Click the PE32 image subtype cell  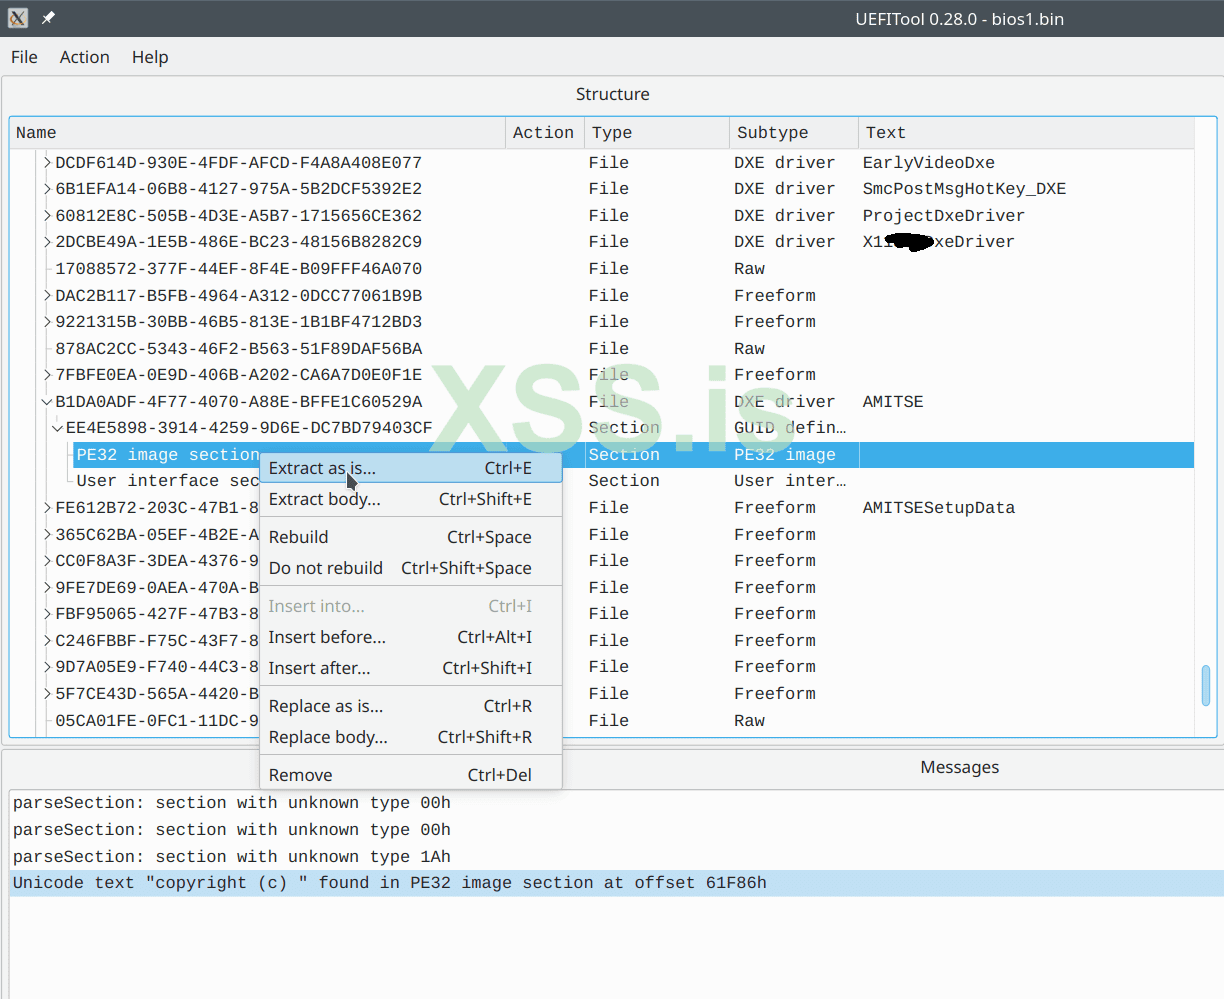pos(785,454)
